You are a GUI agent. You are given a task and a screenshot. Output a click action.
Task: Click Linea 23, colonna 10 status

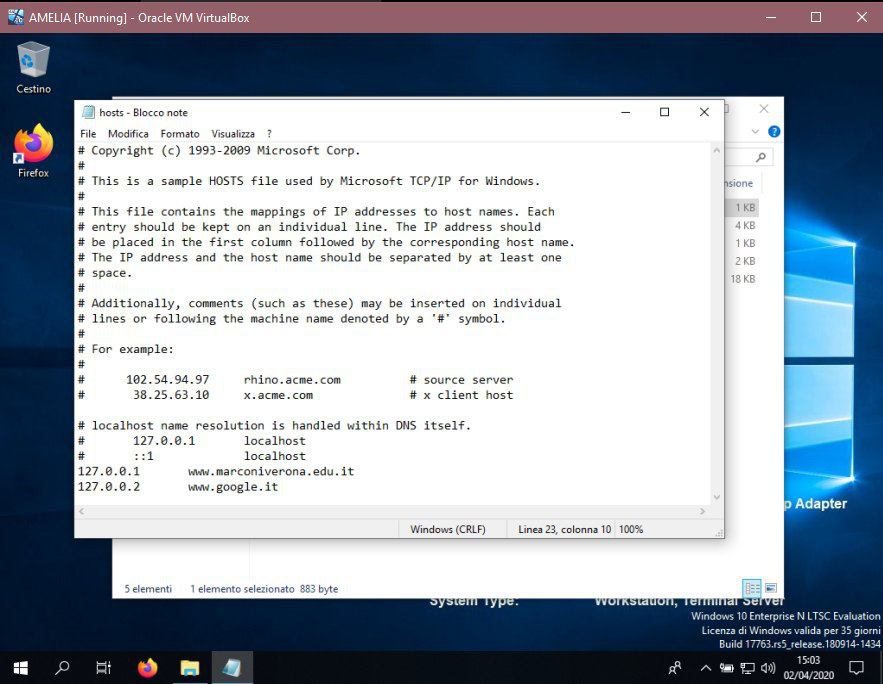pos(564,529)
